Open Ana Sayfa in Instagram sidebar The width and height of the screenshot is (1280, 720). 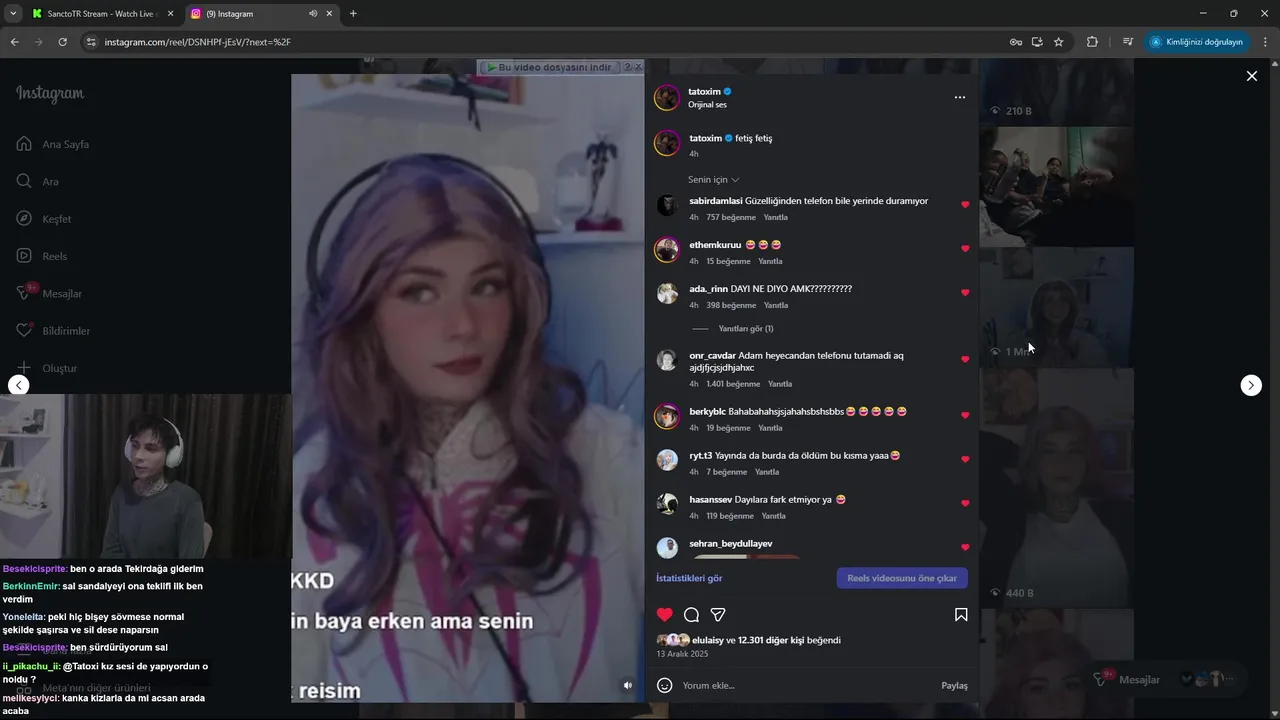53,144
